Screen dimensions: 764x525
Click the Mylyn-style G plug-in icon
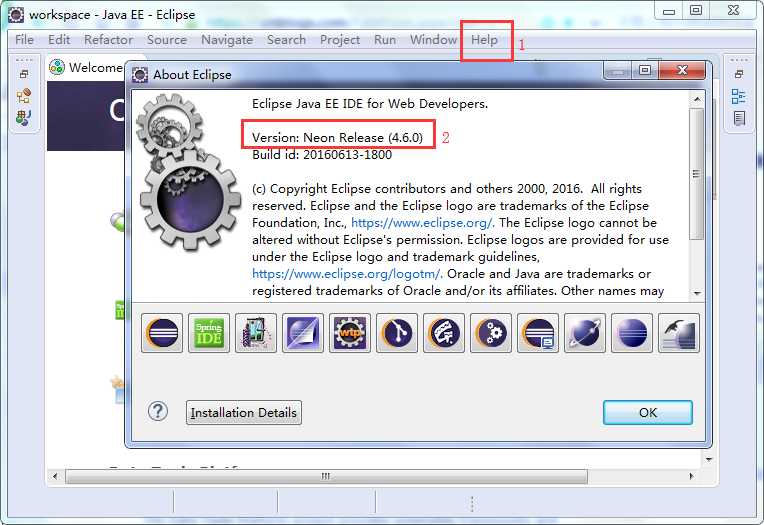(x=444, y=333)
